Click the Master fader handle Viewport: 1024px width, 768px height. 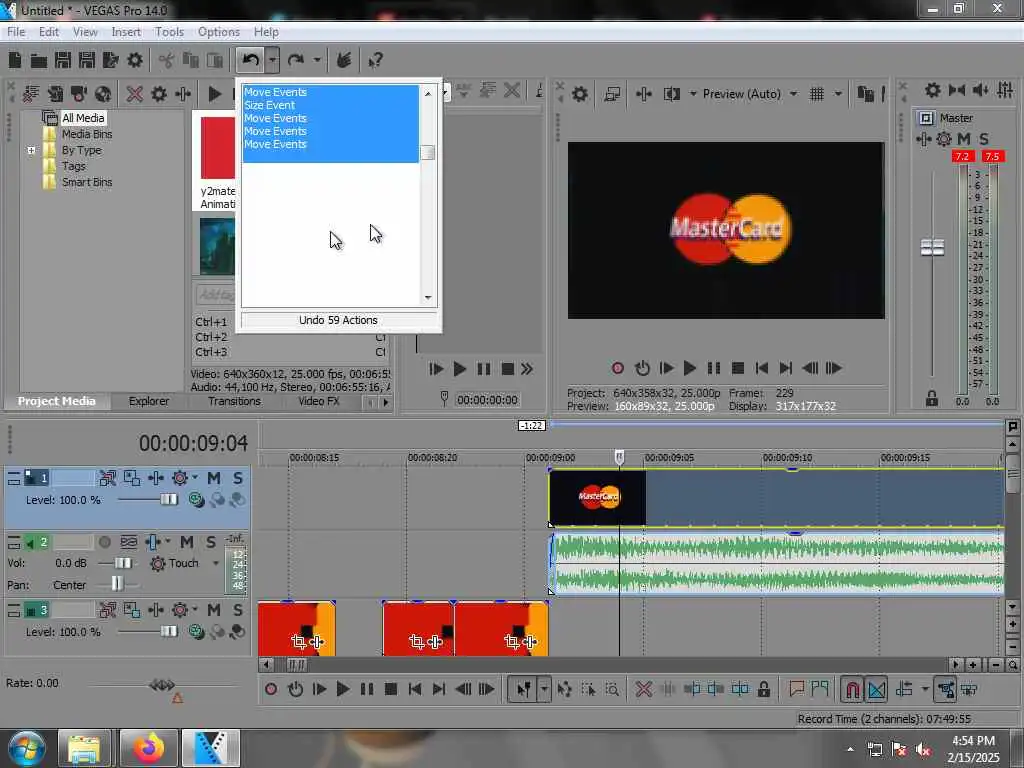tap(932, 248)
